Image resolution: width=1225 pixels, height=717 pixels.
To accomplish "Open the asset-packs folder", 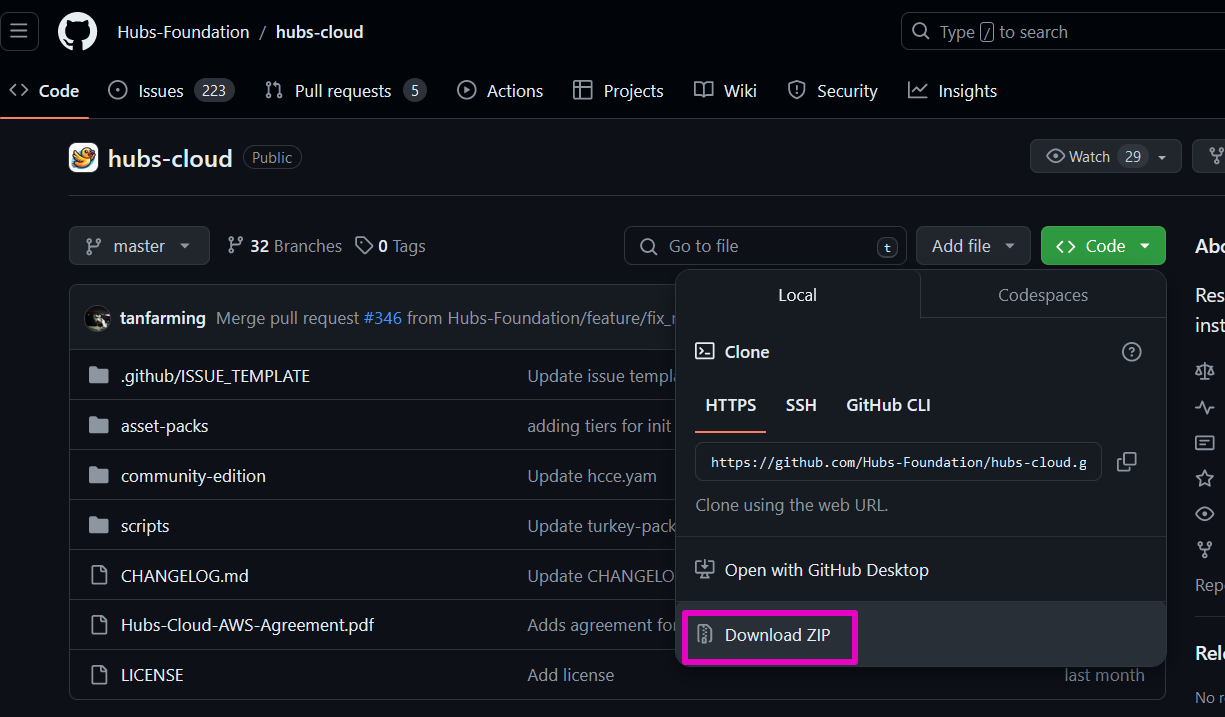I will click(165, 426).
